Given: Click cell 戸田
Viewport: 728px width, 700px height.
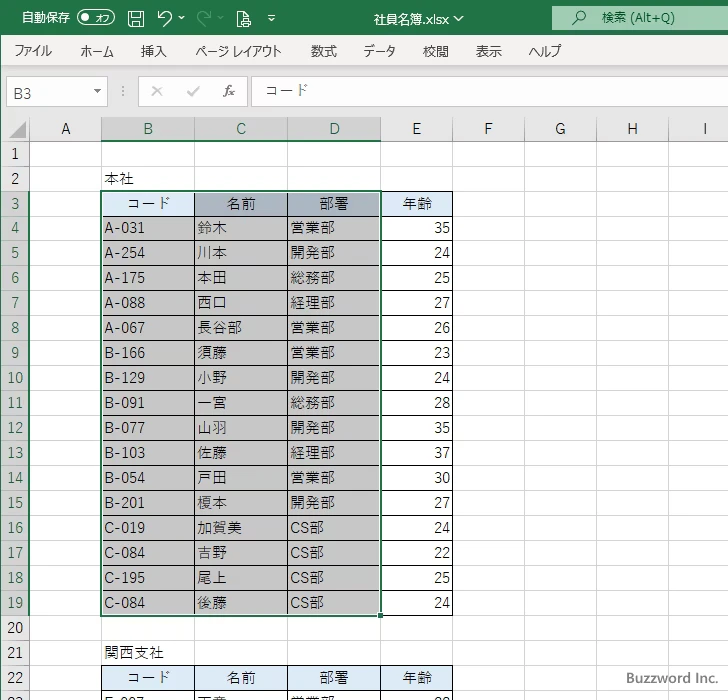Looking at the screenshot, I should point(241,478).
